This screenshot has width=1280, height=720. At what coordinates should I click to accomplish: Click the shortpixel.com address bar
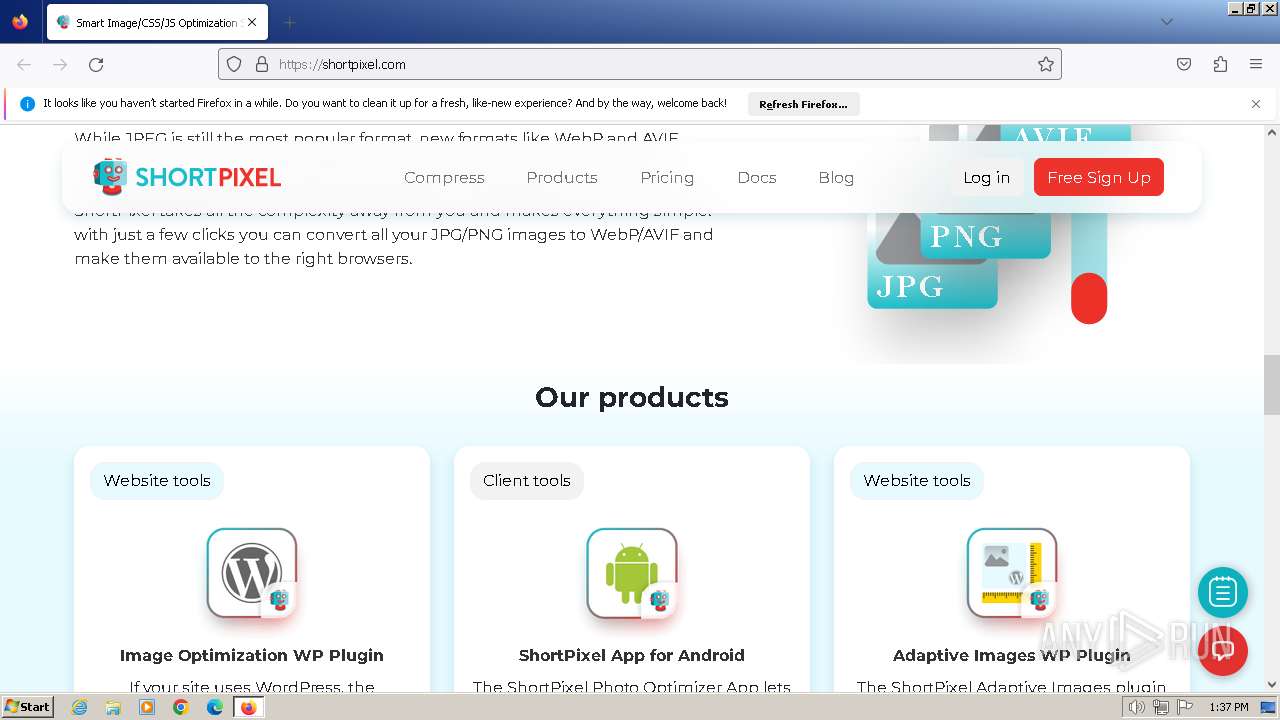[640, 64]
